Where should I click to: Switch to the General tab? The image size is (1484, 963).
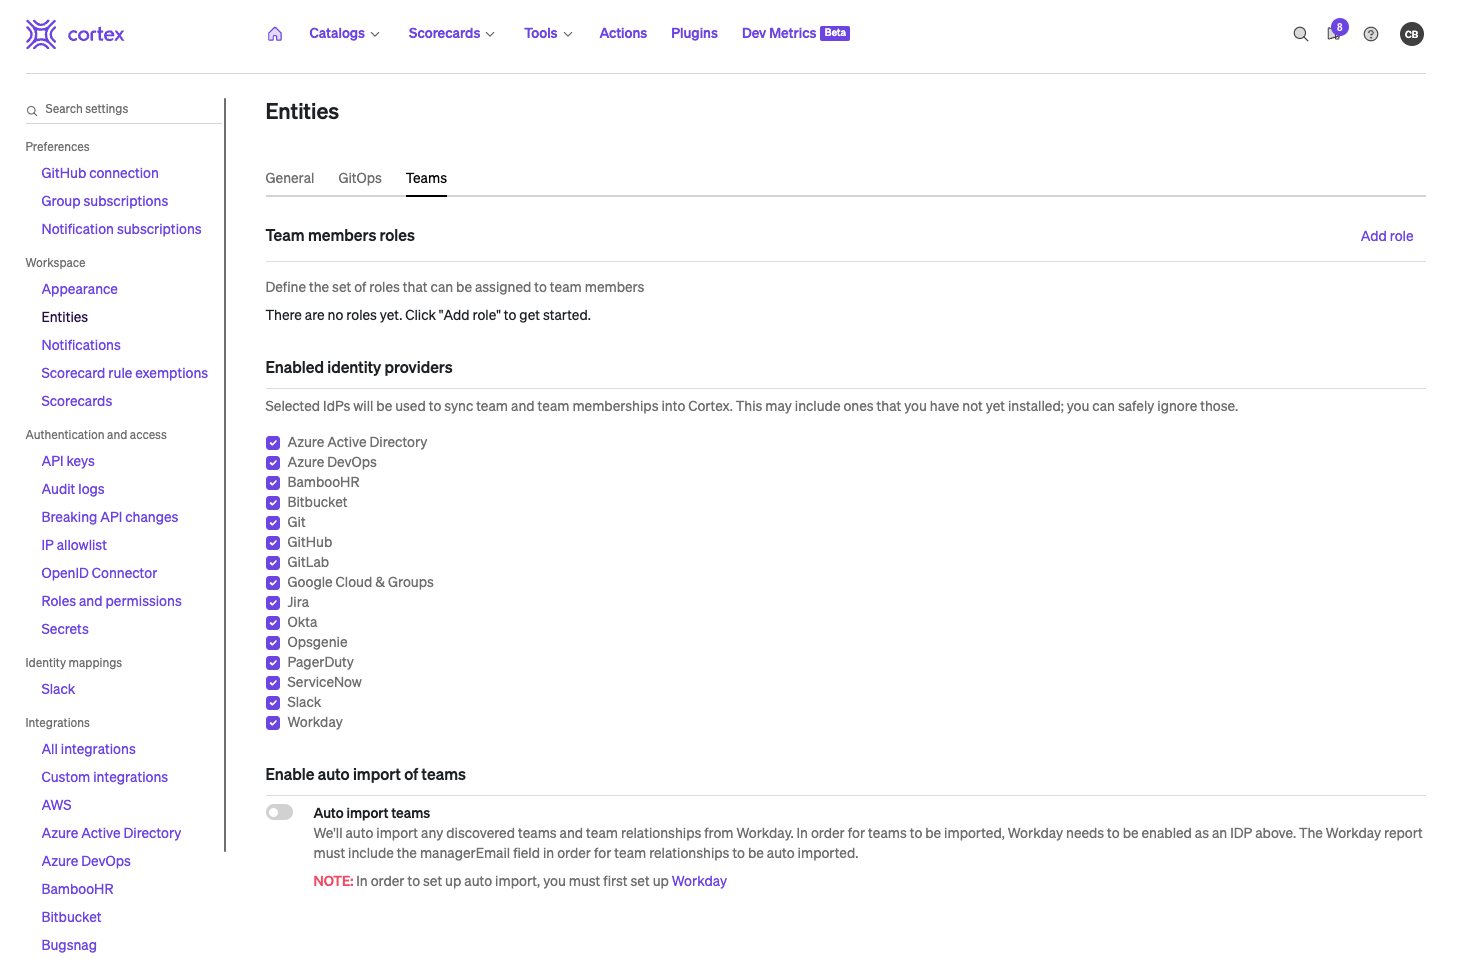[290, 178]
